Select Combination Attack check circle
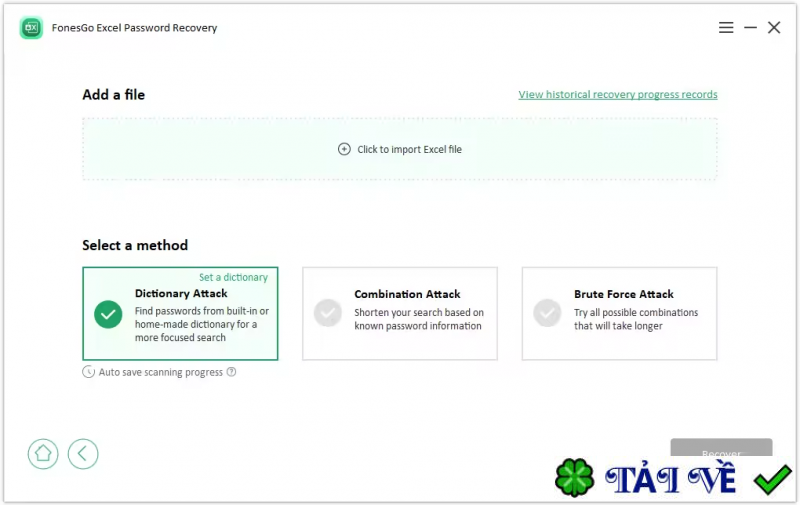Screen dimensions: 800x505 tap(328, 313)
